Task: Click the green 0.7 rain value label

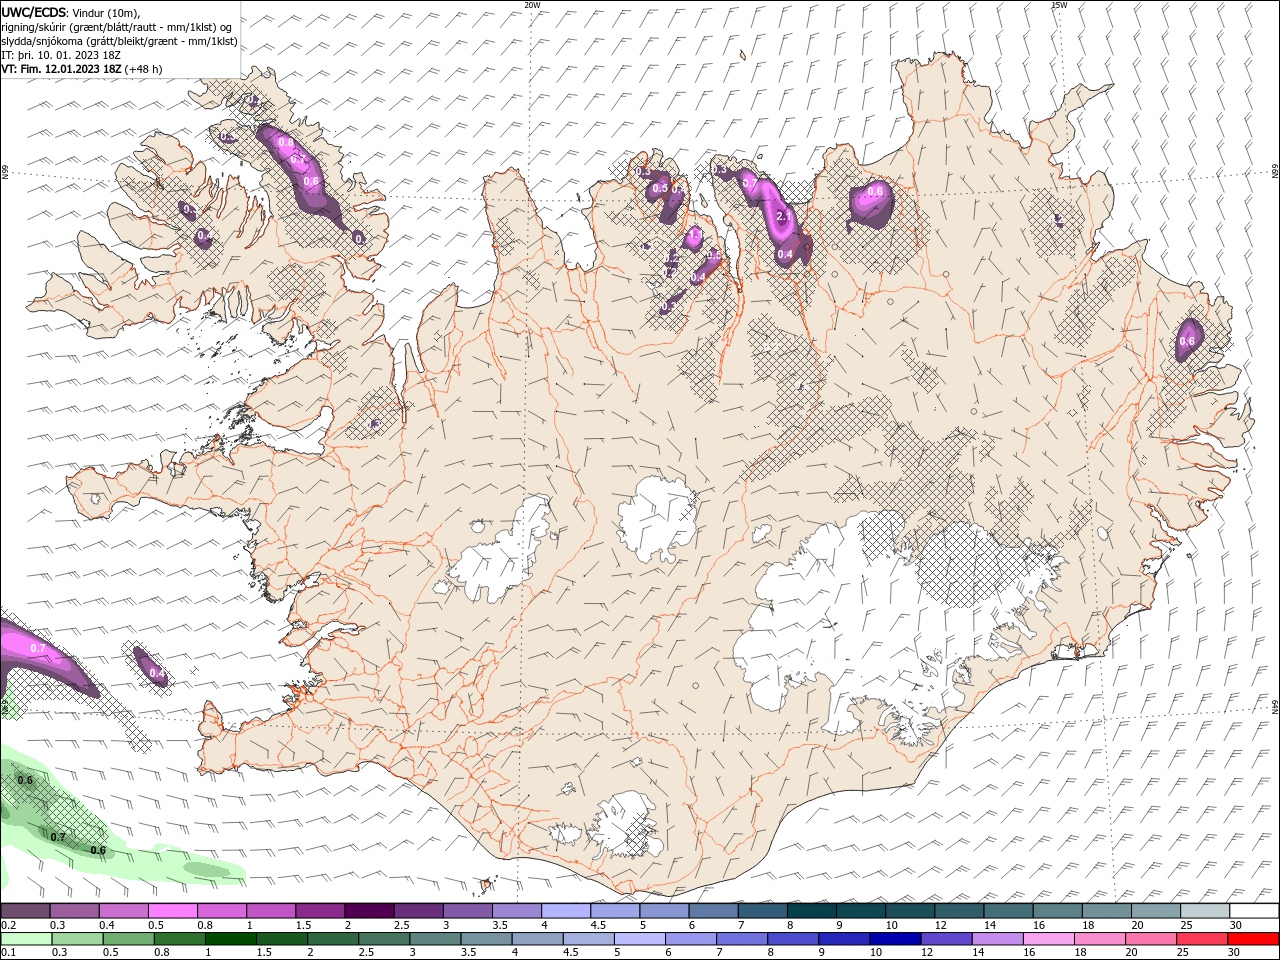Action: [x=58, y=837]
